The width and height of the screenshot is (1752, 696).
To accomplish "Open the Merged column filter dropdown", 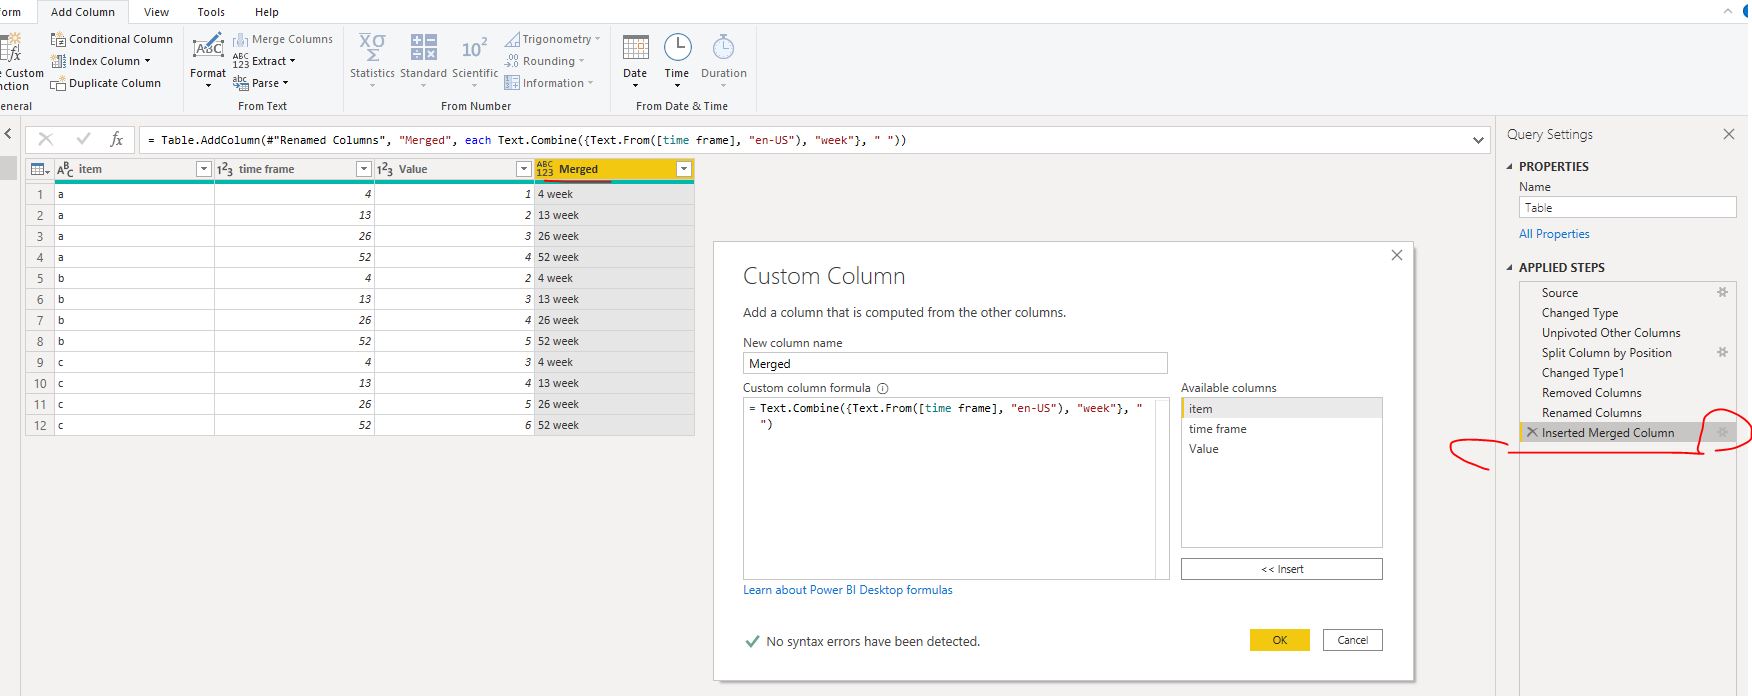I will tap(684, 169).
